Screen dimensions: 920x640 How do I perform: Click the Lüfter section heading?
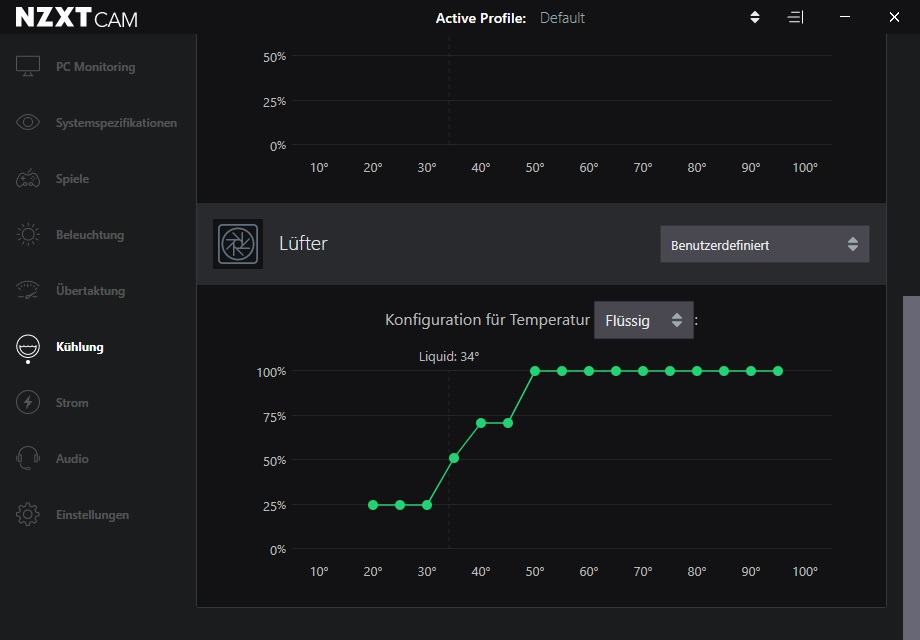click(303, 243)
